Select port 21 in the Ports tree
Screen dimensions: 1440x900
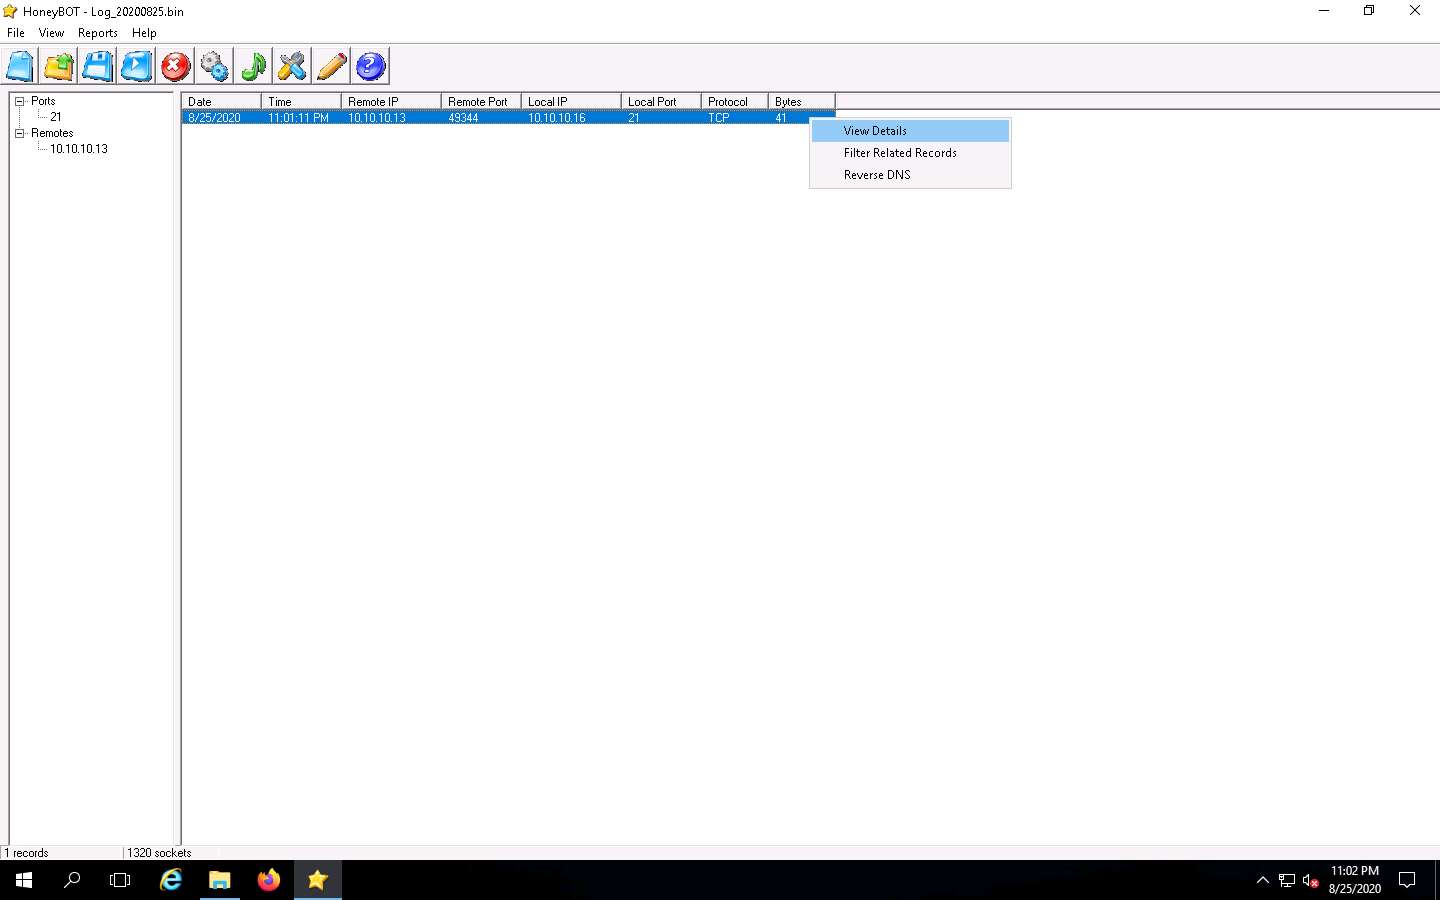click(56, 117)
